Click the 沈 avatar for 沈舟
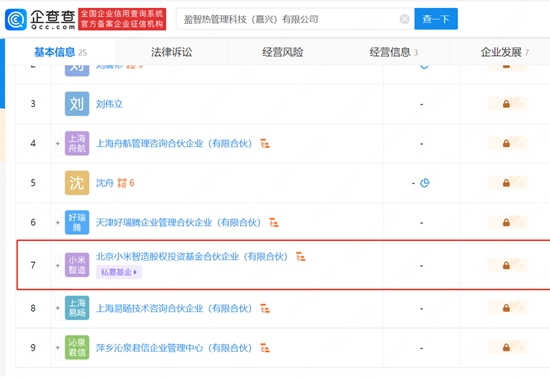The width and height of the screenshot is (550, 378). 77,183
